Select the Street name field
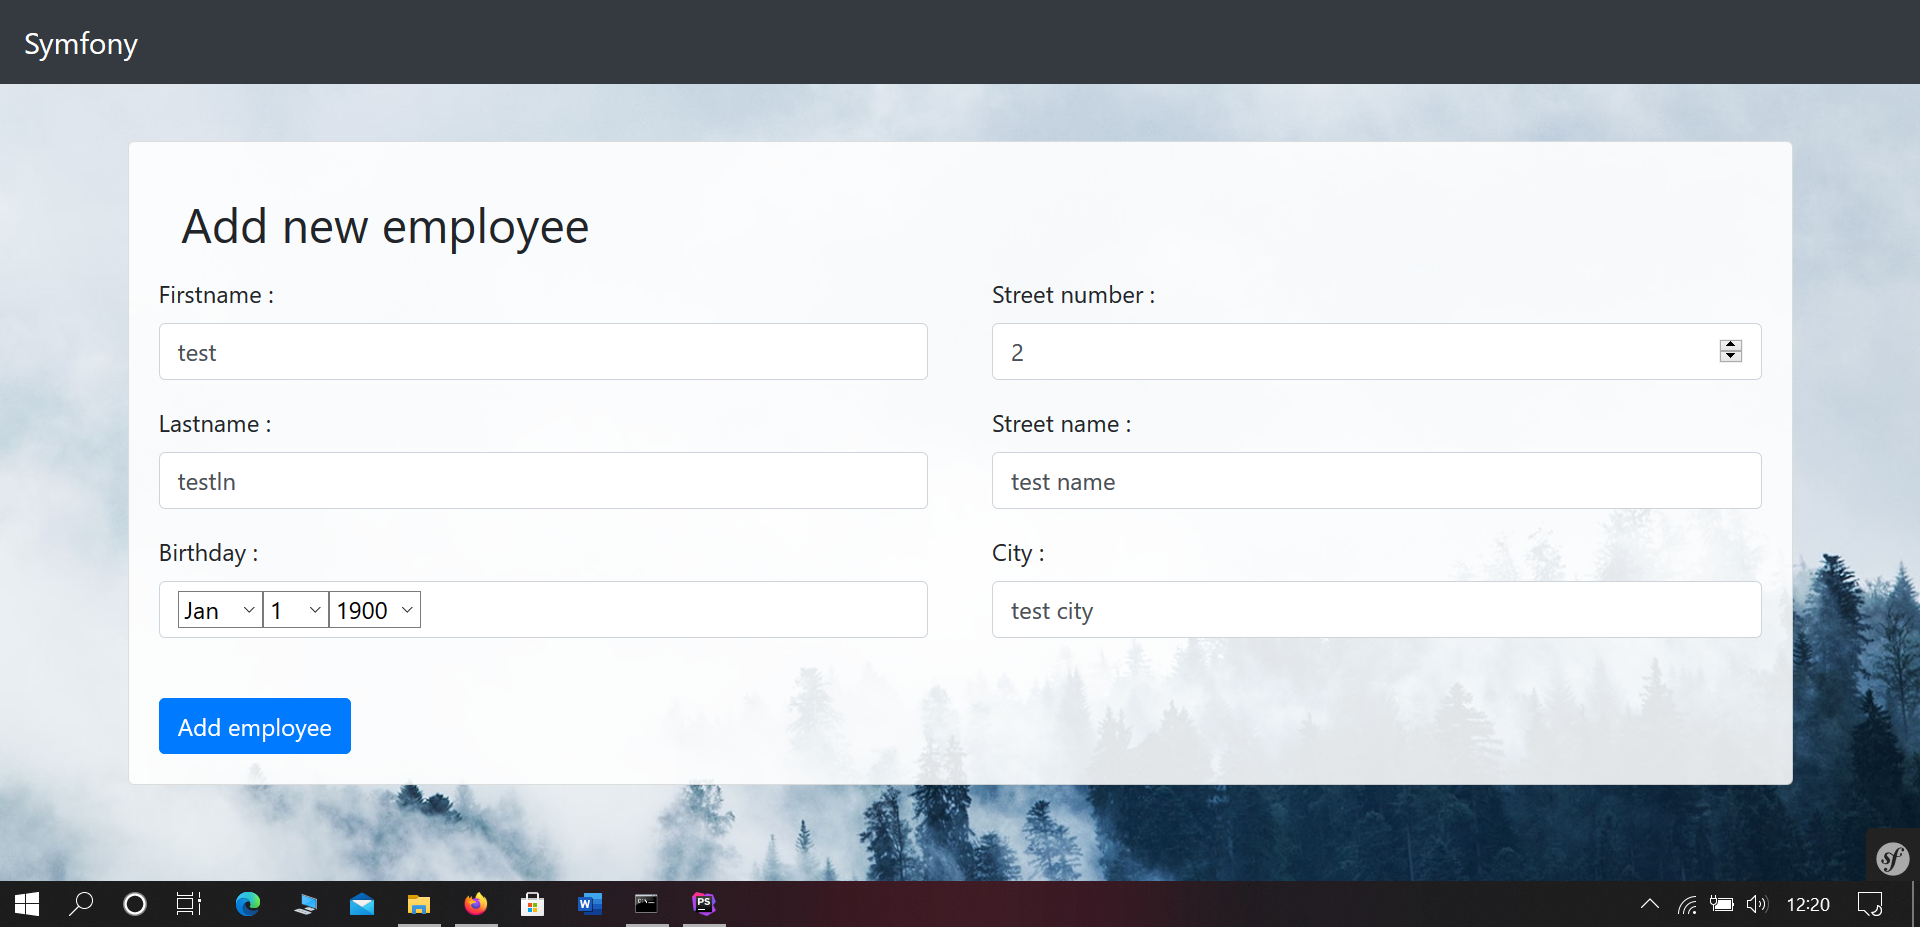Image resolution: width=1920 pixels, height=927 pixels. [x=1376, y=481]
